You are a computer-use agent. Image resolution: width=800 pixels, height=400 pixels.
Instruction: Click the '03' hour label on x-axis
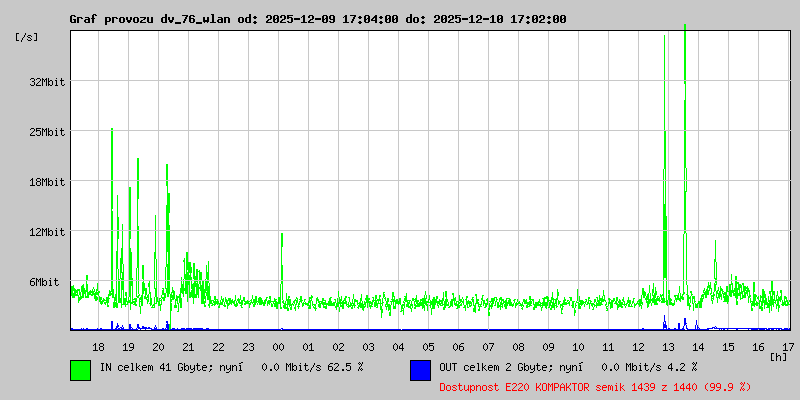pos(368,347)
